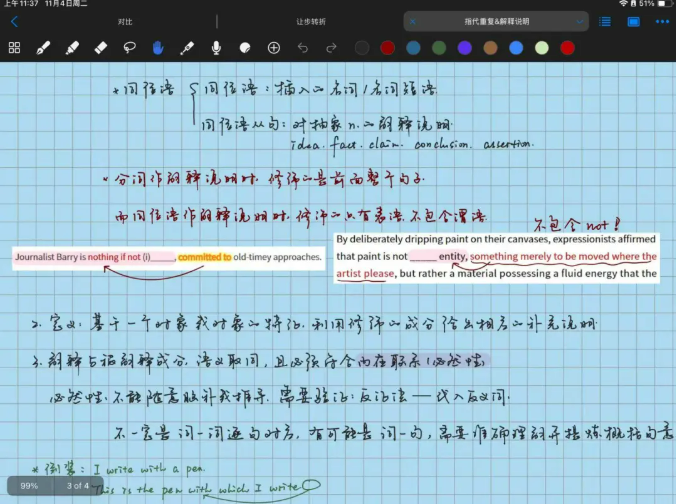Switch to the eraser tool
The height and width of the screenshot is (504, 676).
(x=100, y=47)
